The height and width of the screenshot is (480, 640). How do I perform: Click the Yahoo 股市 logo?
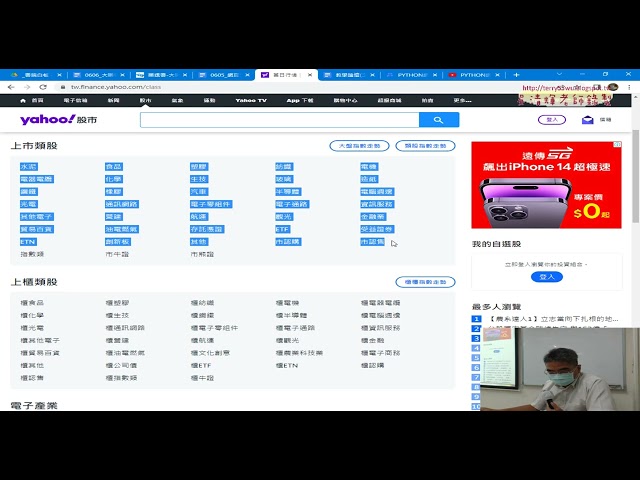tap(58, 120)
